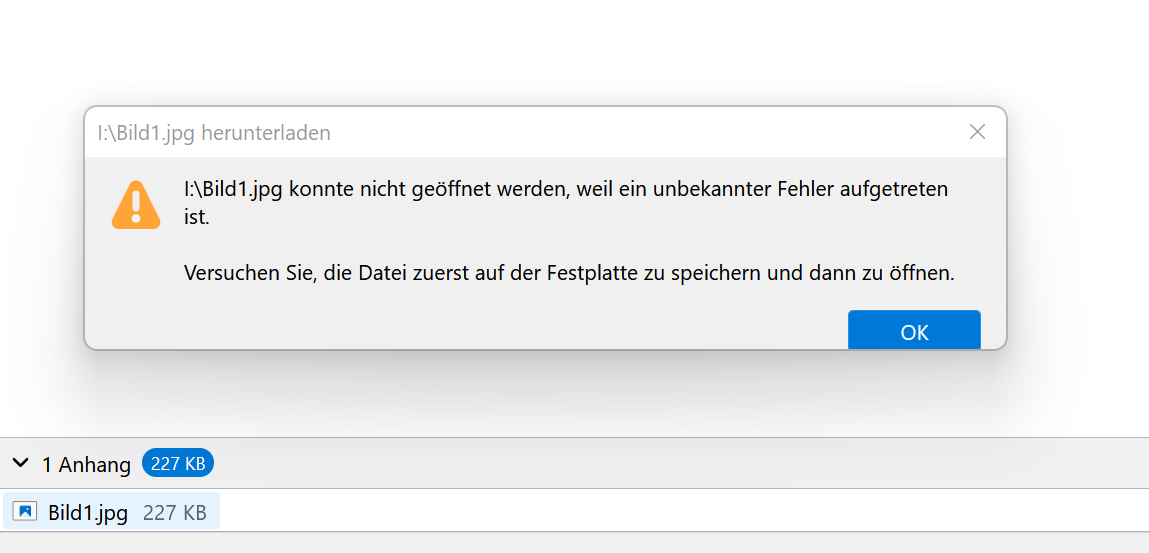This screenshot has width=1149, height=553.
Task: Click the blue 227 KB badge
Action: click(178, 463)
